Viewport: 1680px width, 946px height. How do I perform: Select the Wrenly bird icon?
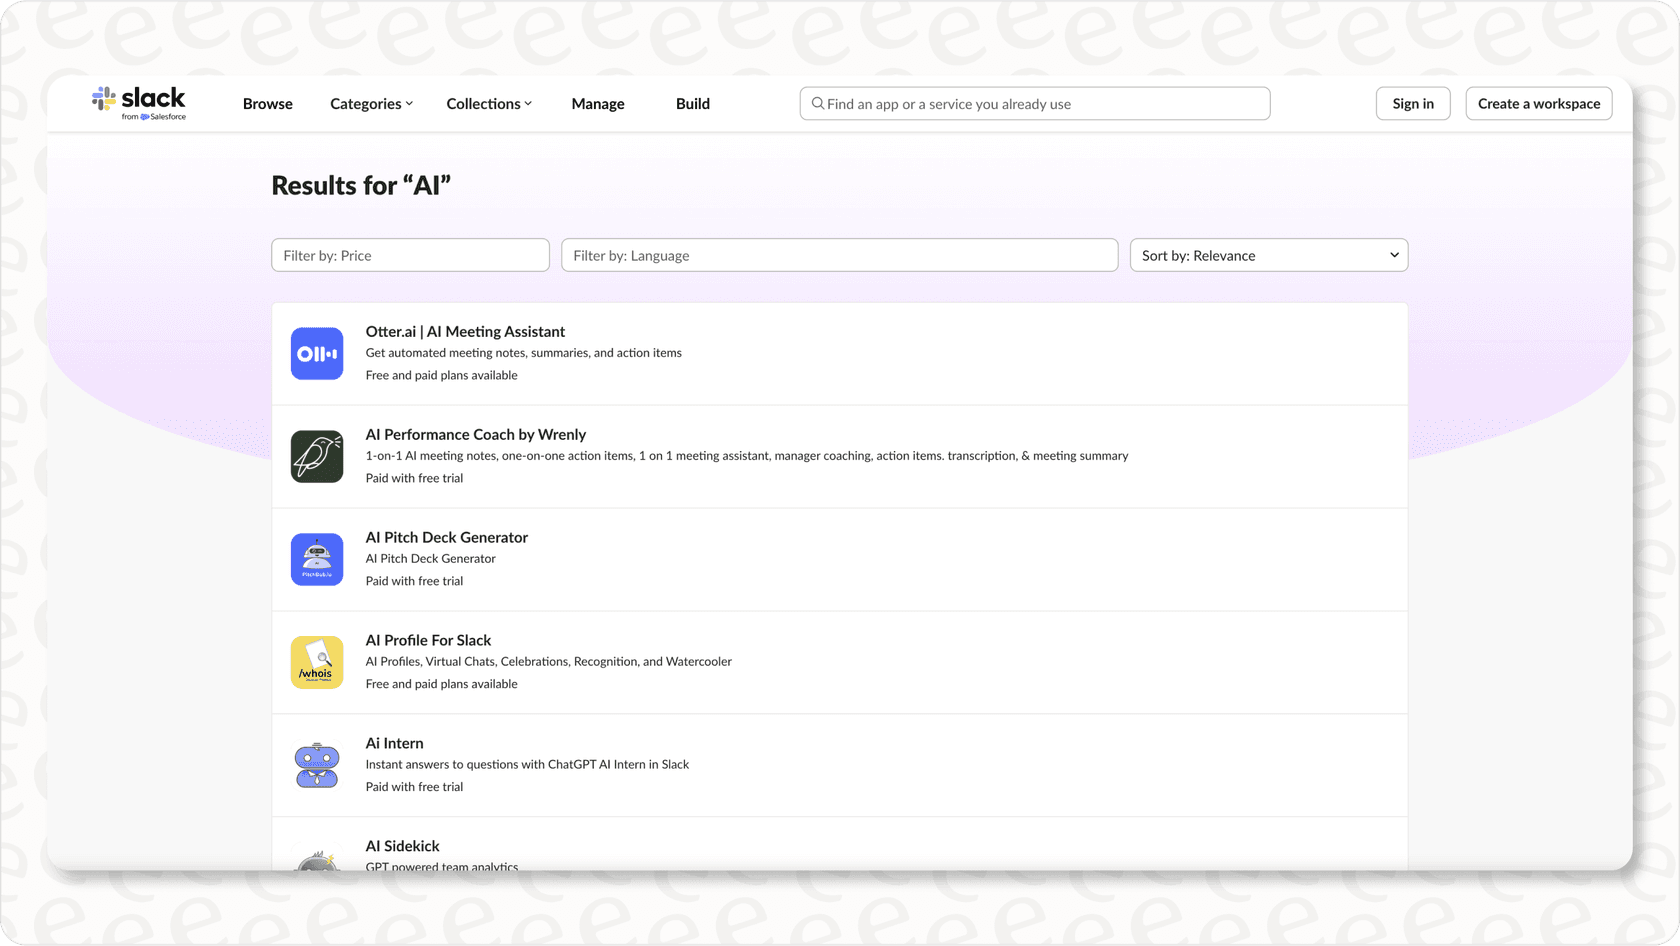coord(316,456)
